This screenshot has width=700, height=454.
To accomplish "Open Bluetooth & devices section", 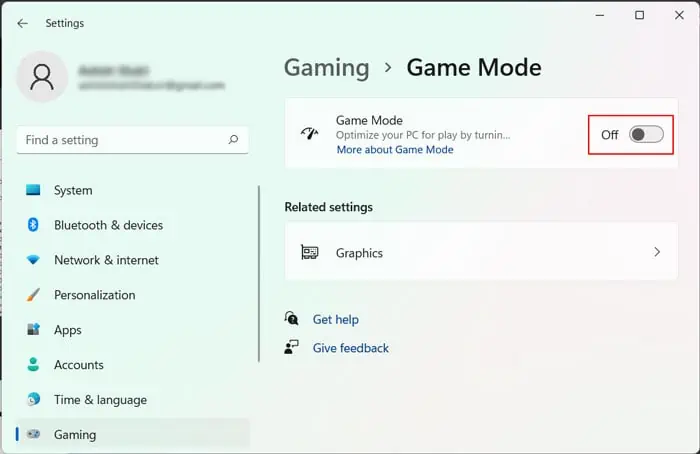I will click(133, 225).
